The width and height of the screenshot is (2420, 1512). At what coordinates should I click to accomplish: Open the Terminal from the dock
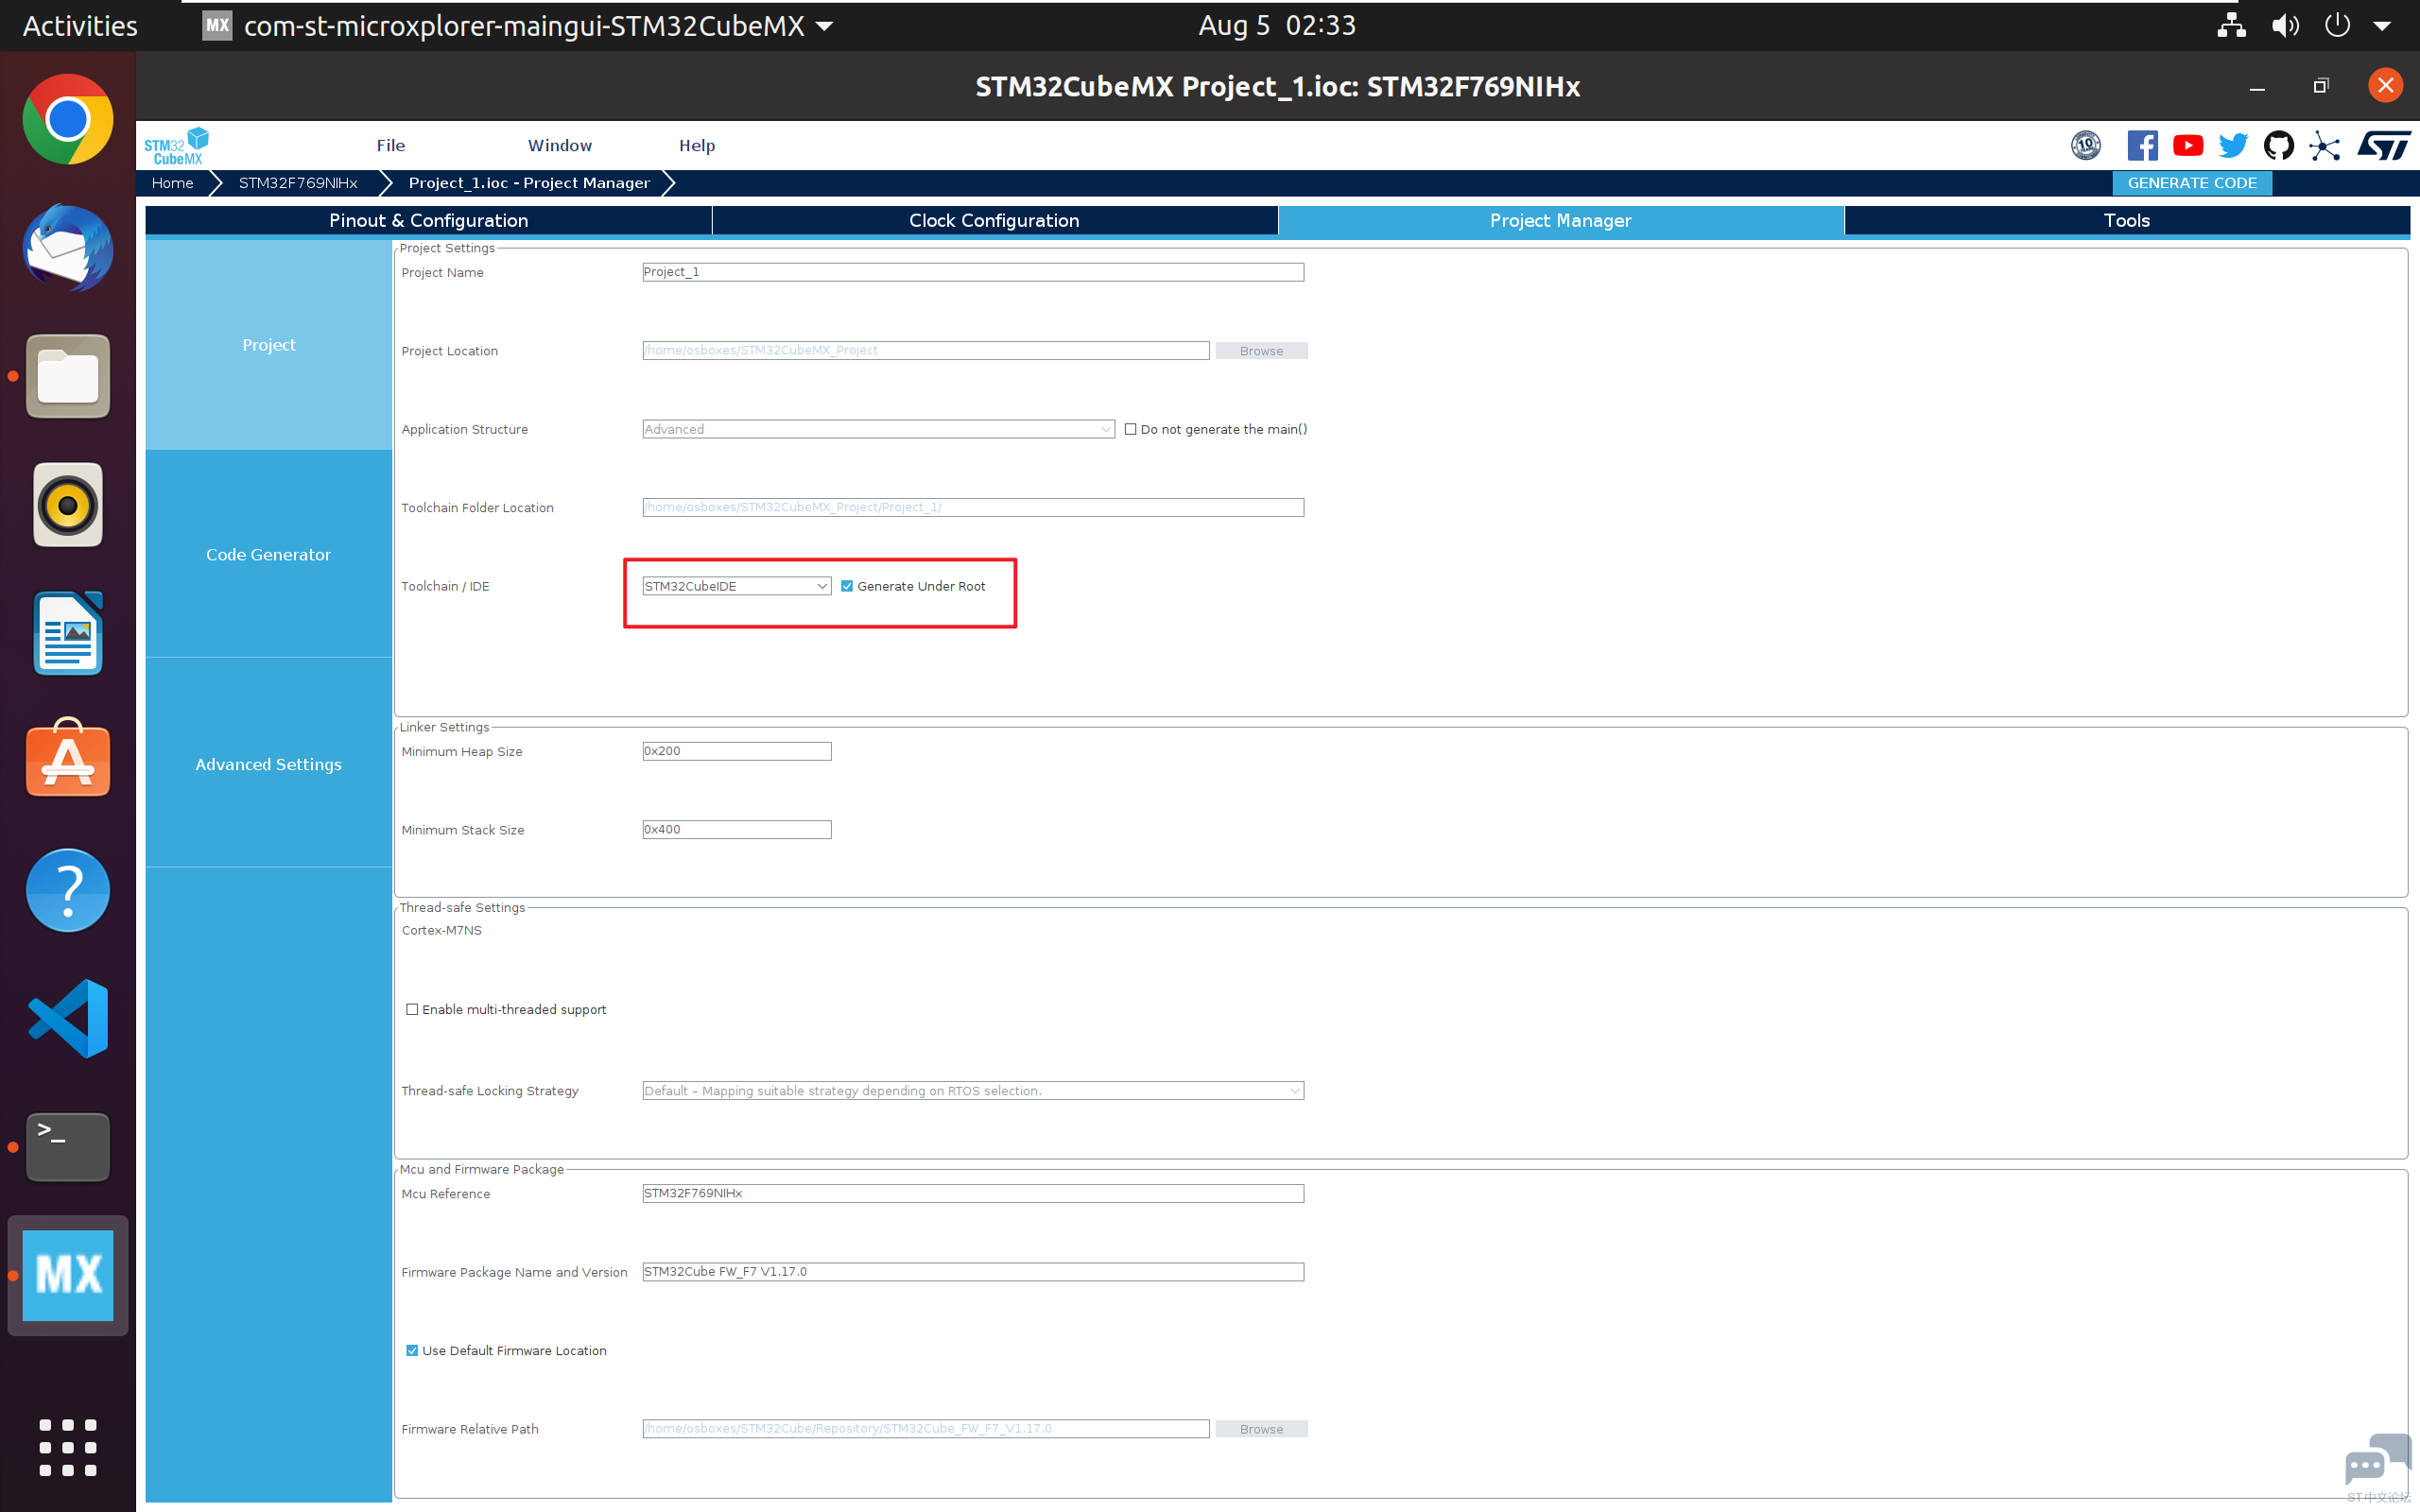(68, 1146)
